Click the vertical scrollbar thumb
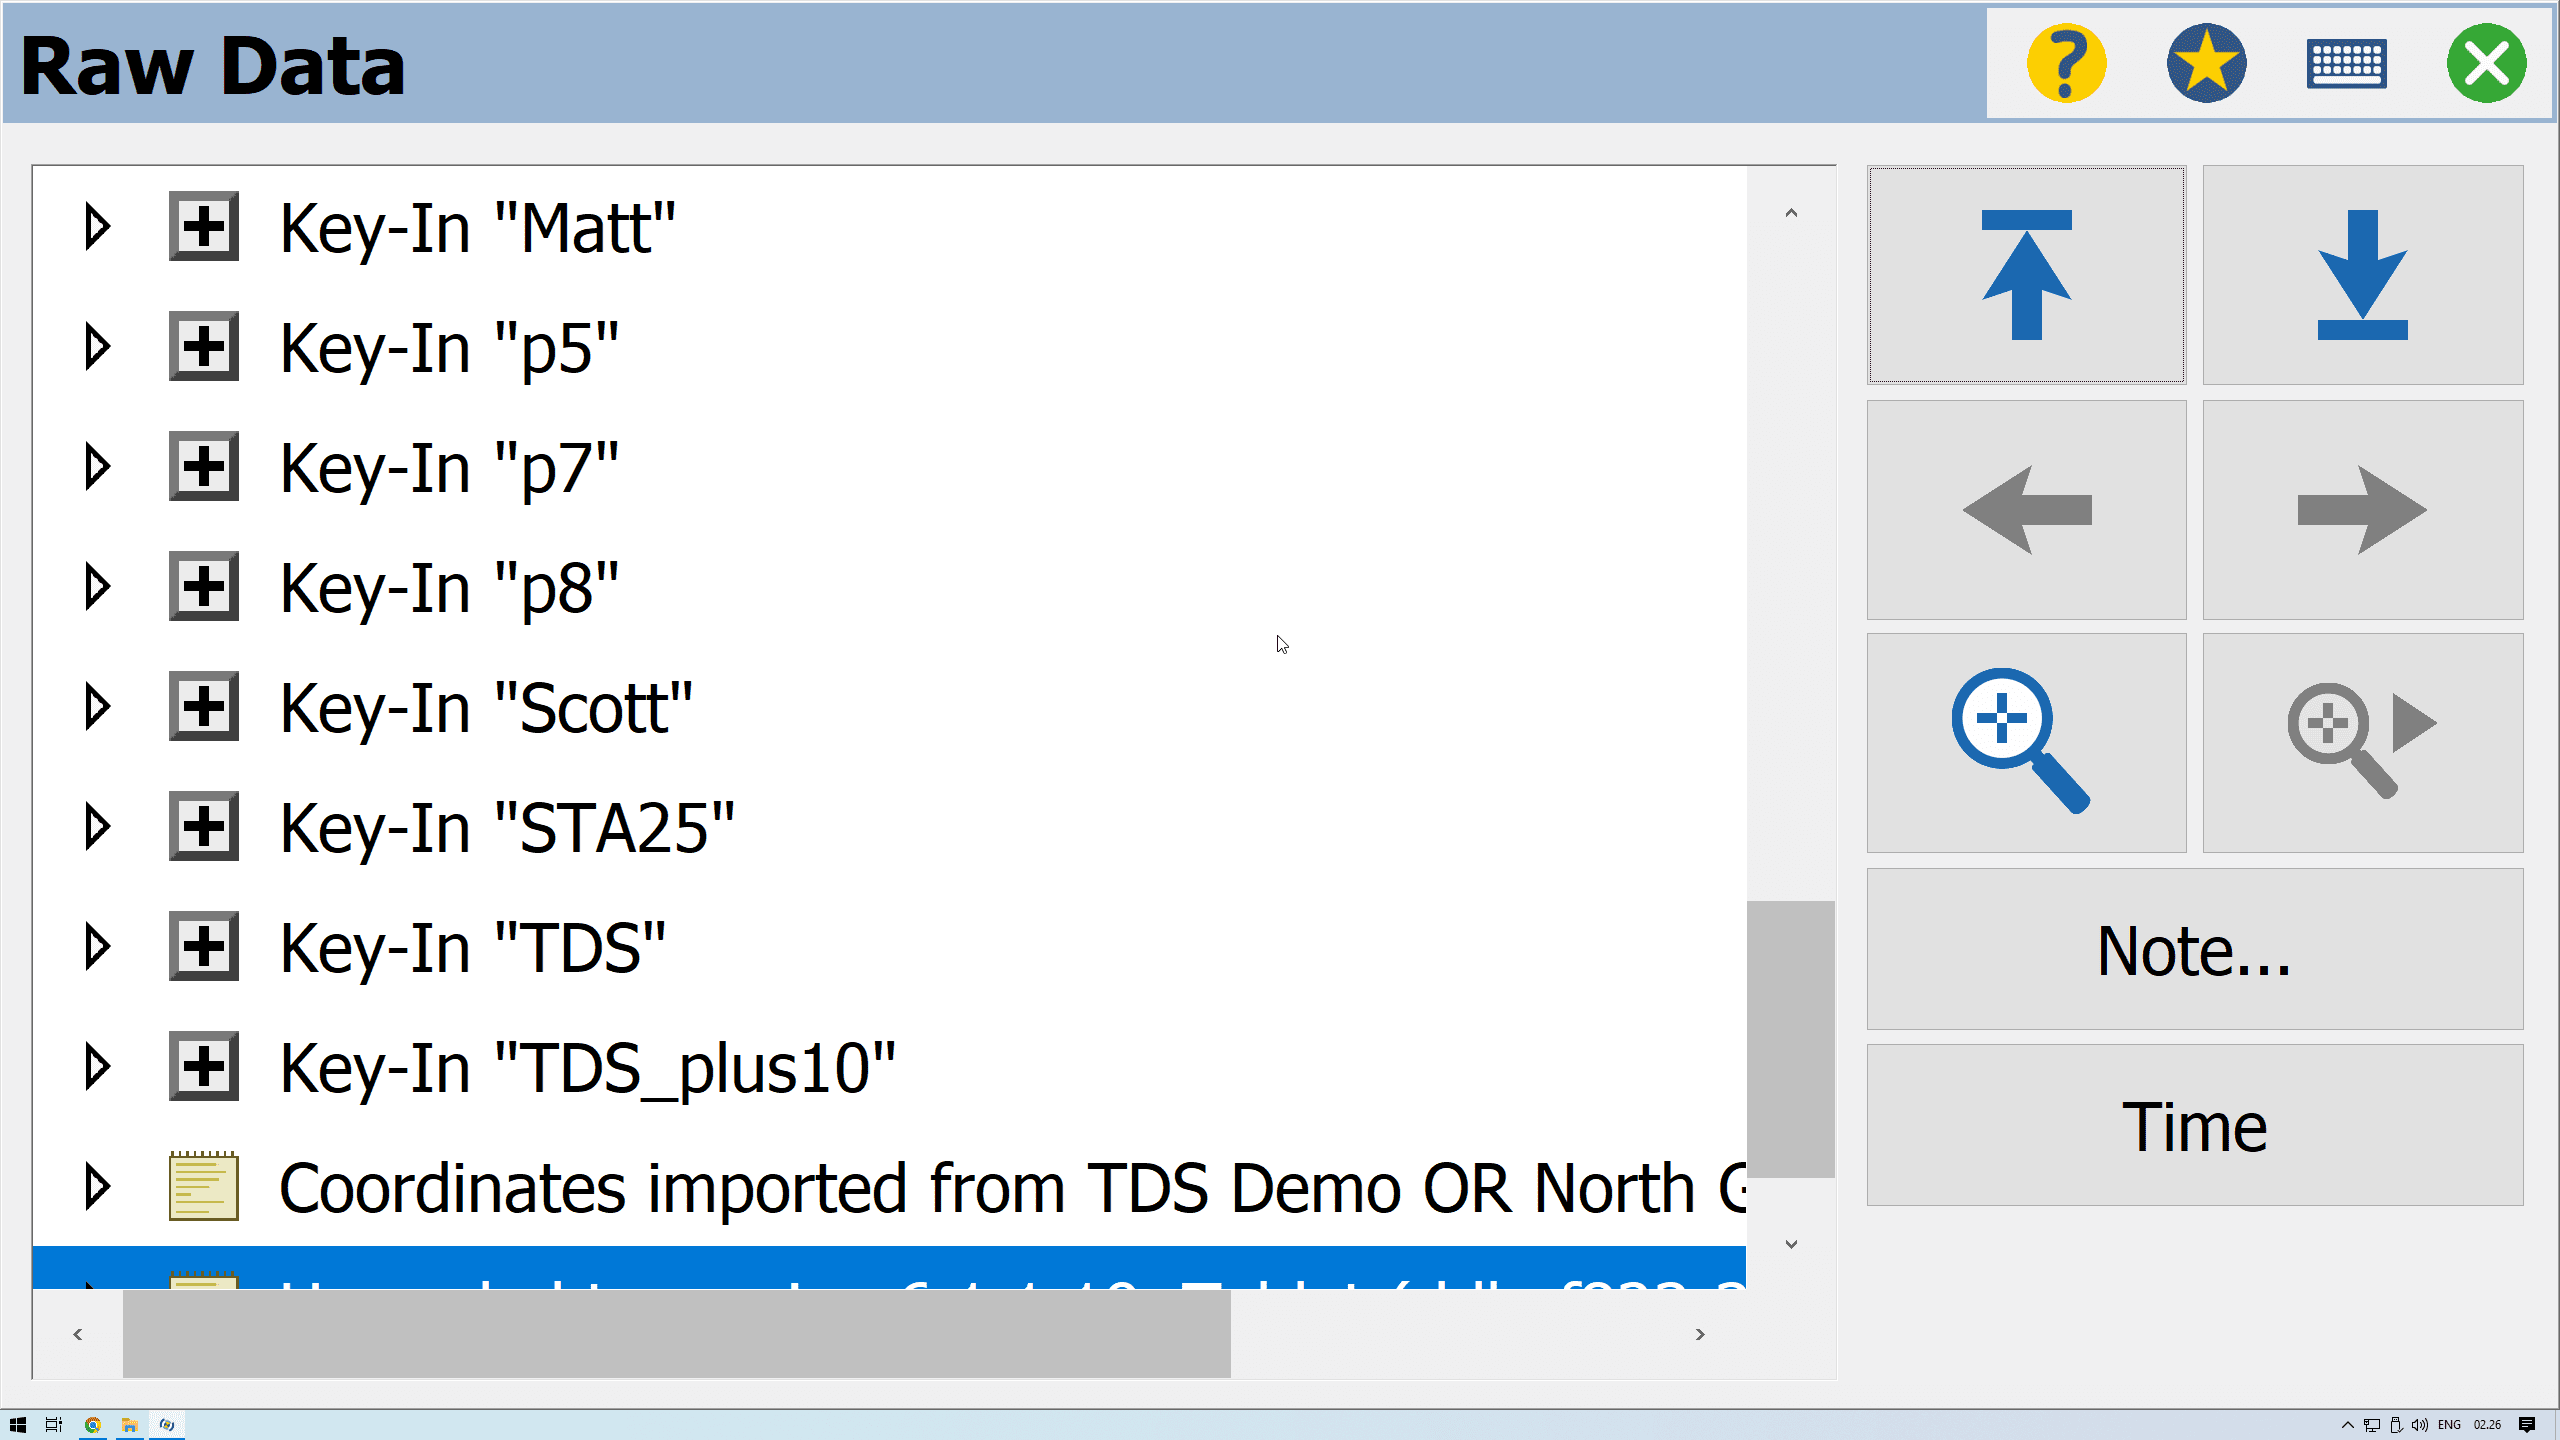Image resolution: width=2560 pixels, height=1440 pixels. [x=1790, y=1040]
